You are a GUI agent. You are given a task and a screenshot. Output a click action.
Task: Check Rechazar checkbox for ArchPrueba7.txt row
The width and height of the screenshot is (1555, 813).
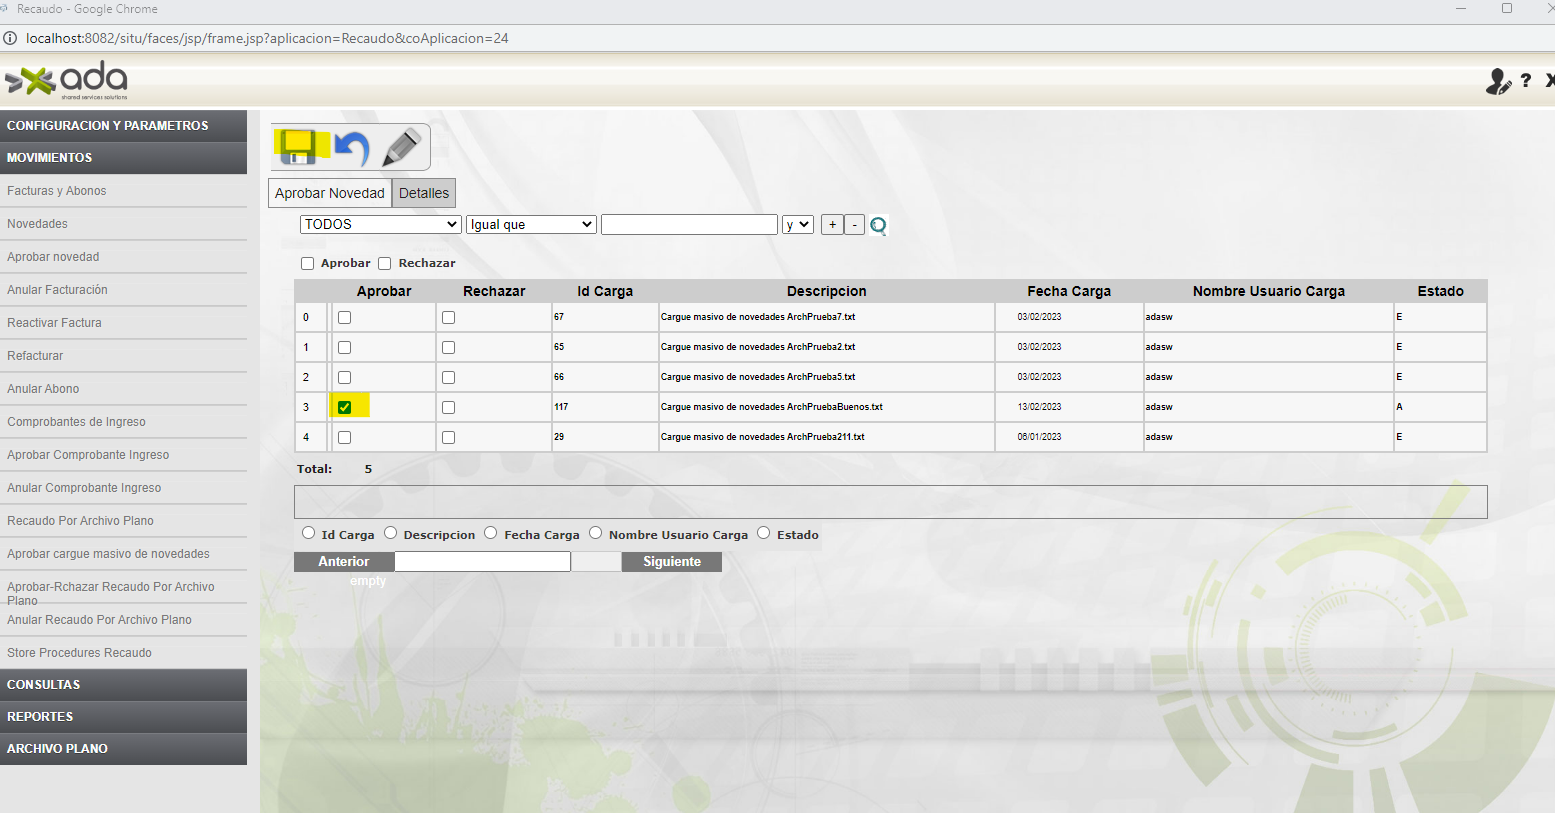[448, 317]
